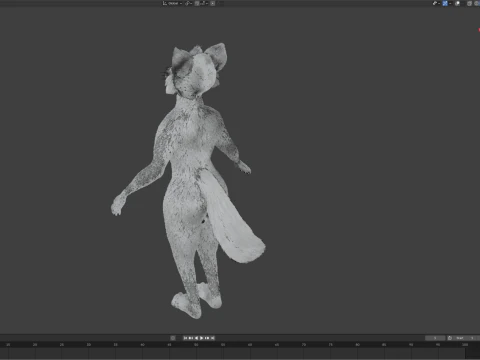Toggle X-ray display mode
Screen dimensions: 480x360
point(457,3)
